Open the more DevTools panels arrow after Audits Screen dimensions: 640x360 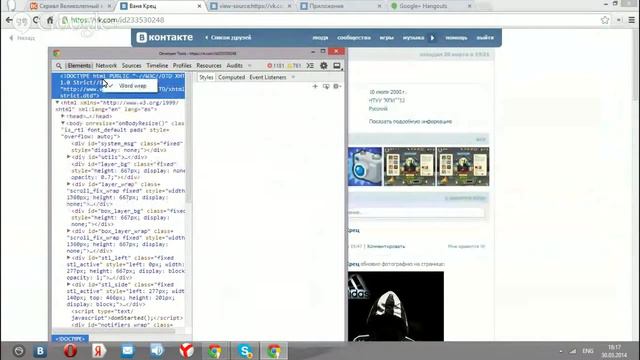(x=249, y=66)
